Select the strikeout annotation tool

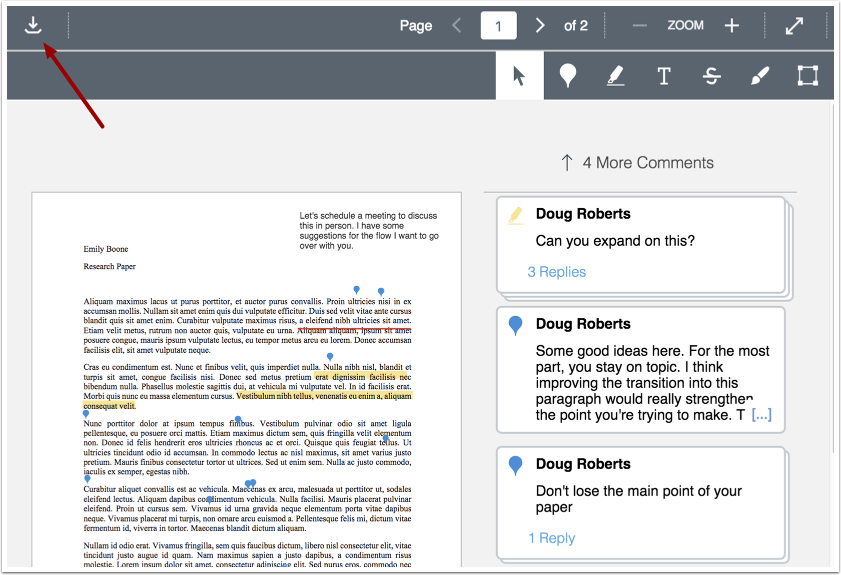tap(712, 76)
